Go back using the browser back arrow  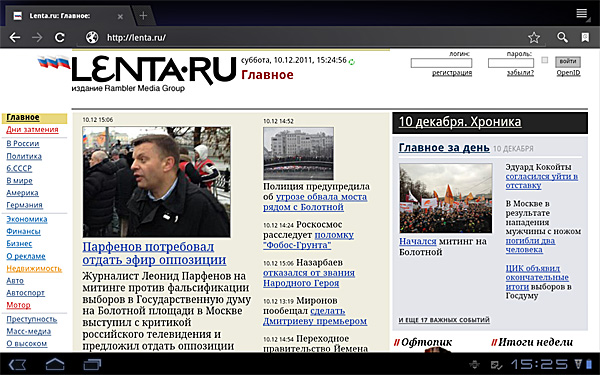coord(15,38)
